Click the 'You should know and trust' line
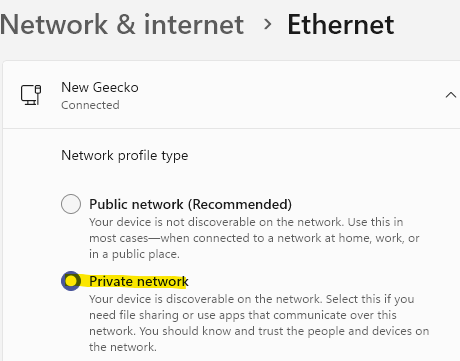 [259, 331]
